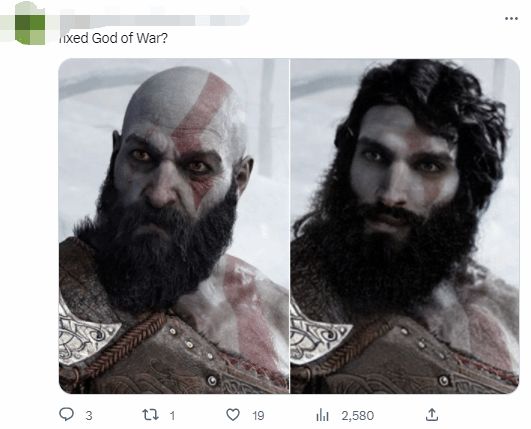
Task: Like the tweet with the heart icon
Action: [233, 414]
